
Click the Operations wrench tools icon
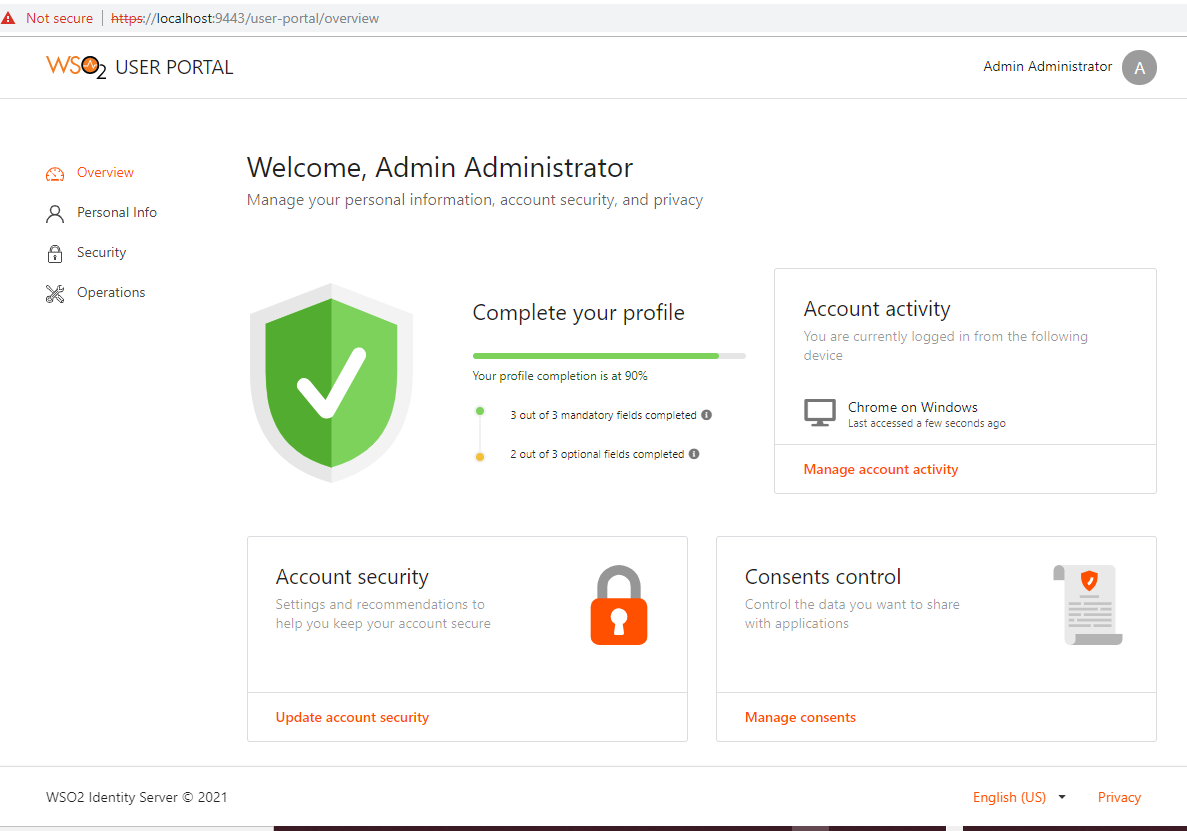55,293
